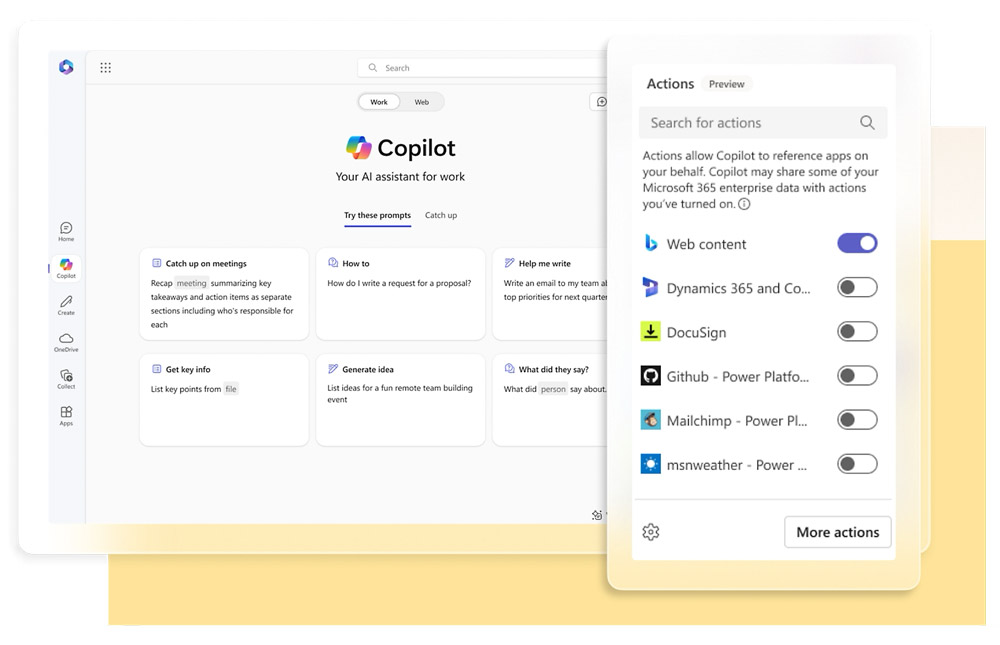Click the 'person' placeholder chip
The image size is (1000, 645).
click(553, 389)
